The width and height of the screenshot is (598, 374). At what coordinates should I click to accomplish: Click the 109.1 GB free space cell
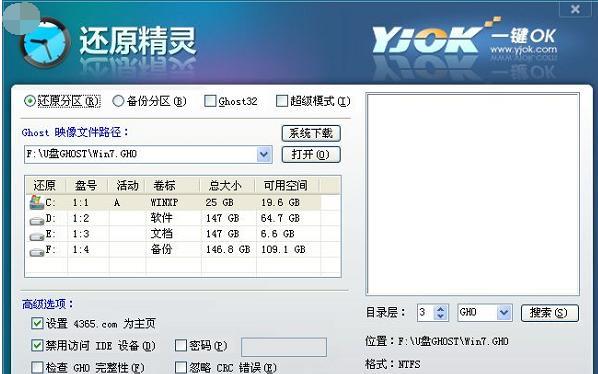pyautogui.click(x=283, y=249)
